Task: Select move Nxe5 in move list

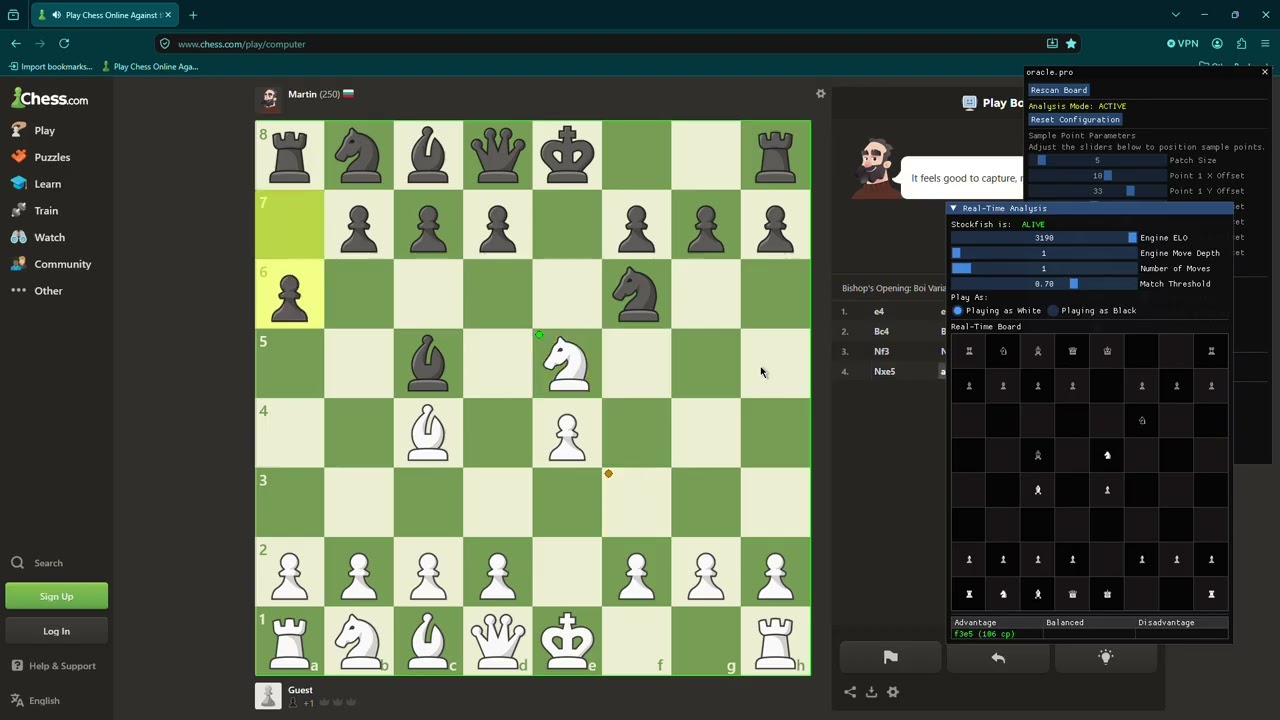Action: (884, 372)
